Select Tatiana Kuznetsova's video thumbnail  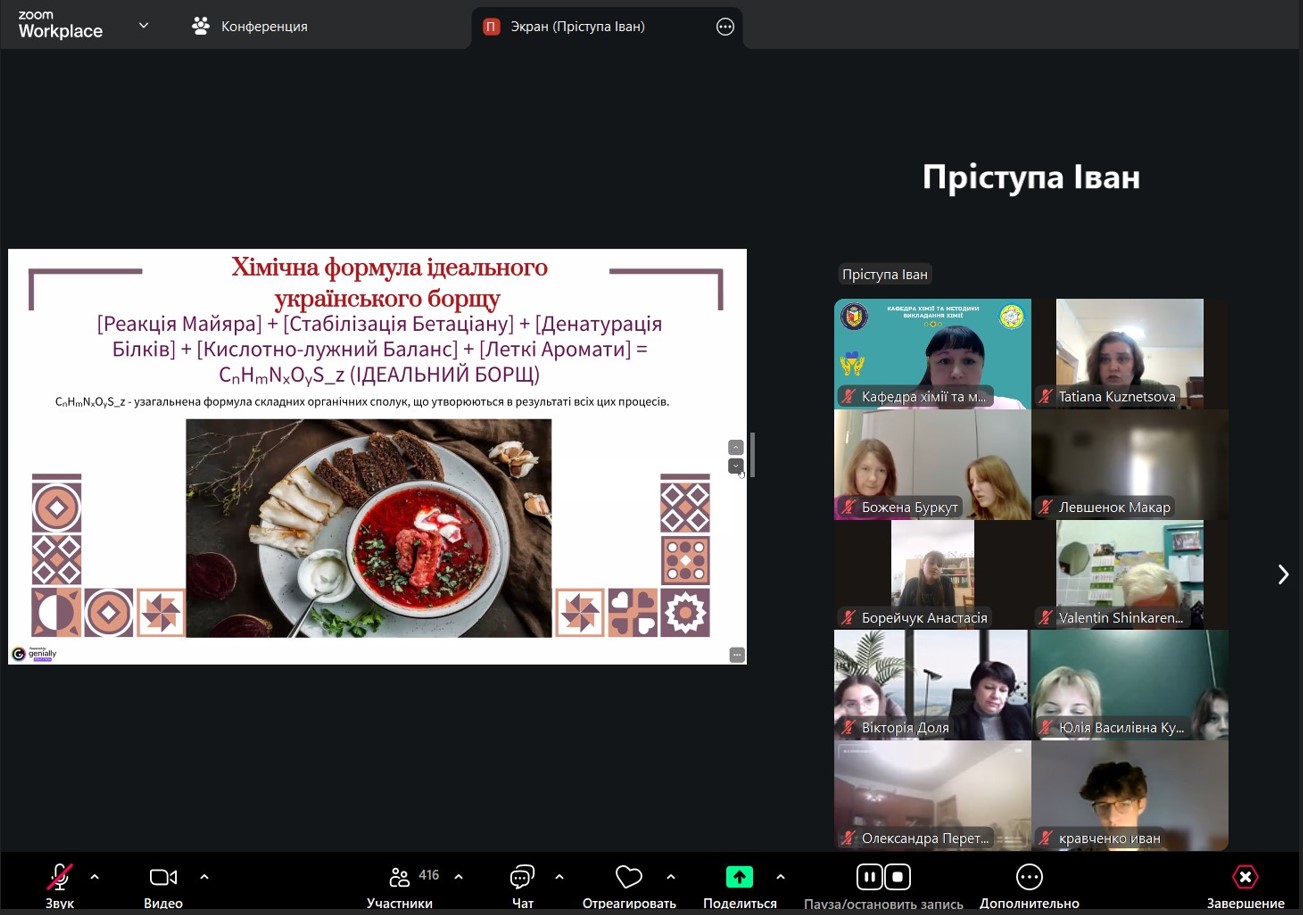point(1129,354)
